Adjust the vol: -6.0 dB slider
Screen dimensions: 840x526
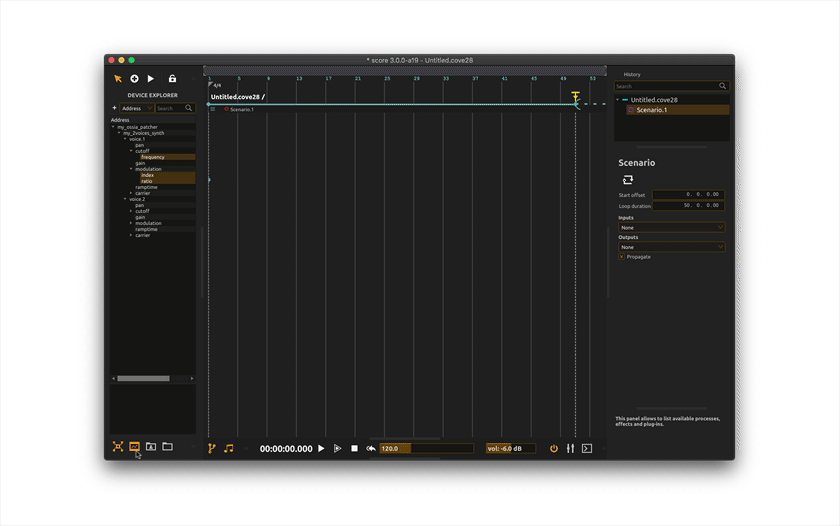tap(511, 448)
